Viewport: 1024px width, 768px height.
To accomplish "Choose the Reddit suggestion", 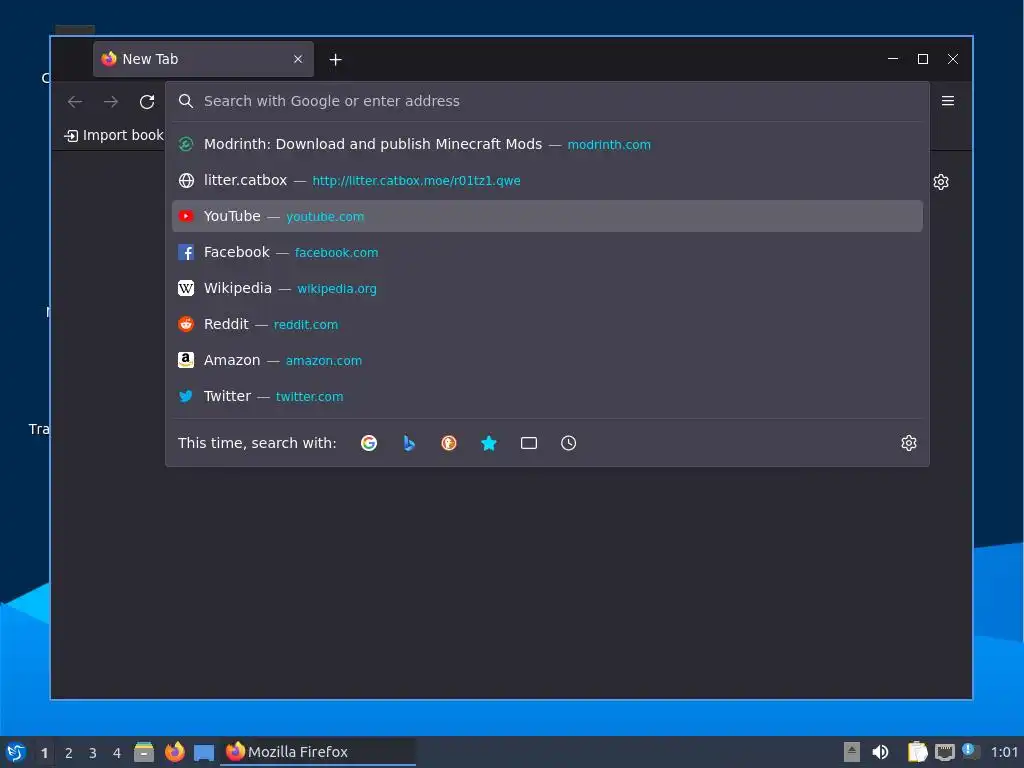I will (547, 324).
